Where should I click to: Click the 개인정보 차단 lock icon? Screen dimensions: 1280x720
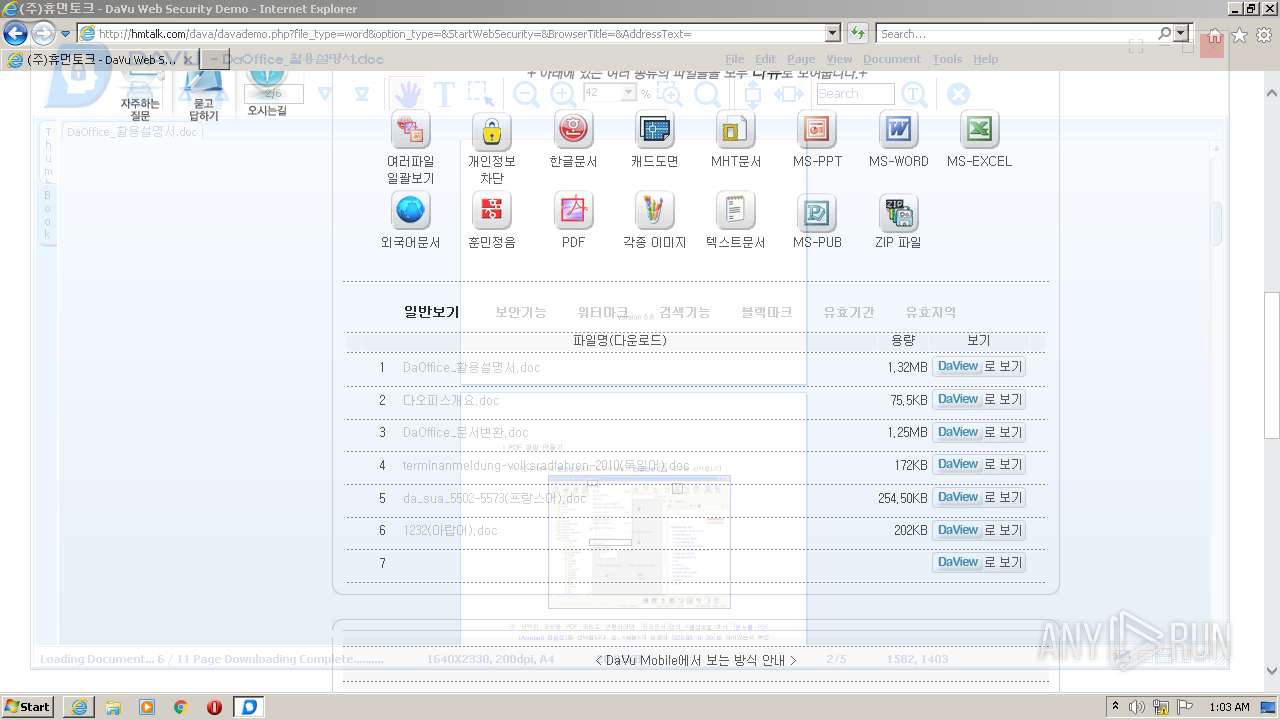(x=491, y=130)
